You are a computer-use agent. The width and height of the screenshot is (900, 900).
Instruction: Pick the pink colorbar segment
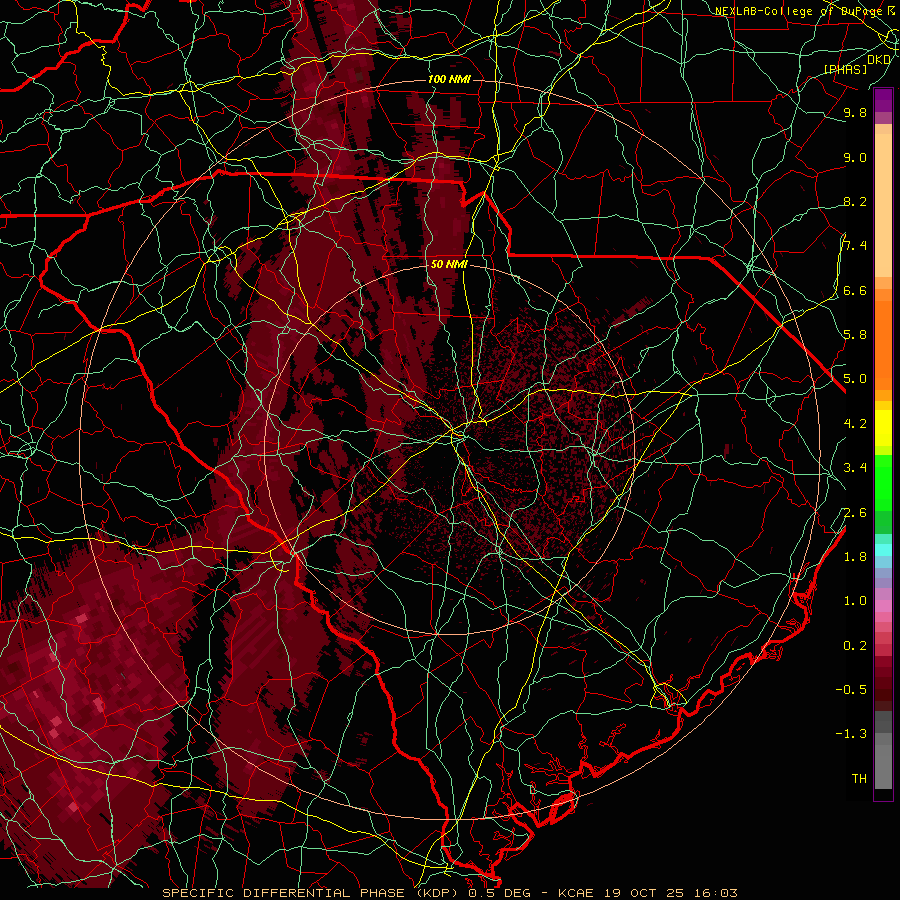(x=883, y=606)
